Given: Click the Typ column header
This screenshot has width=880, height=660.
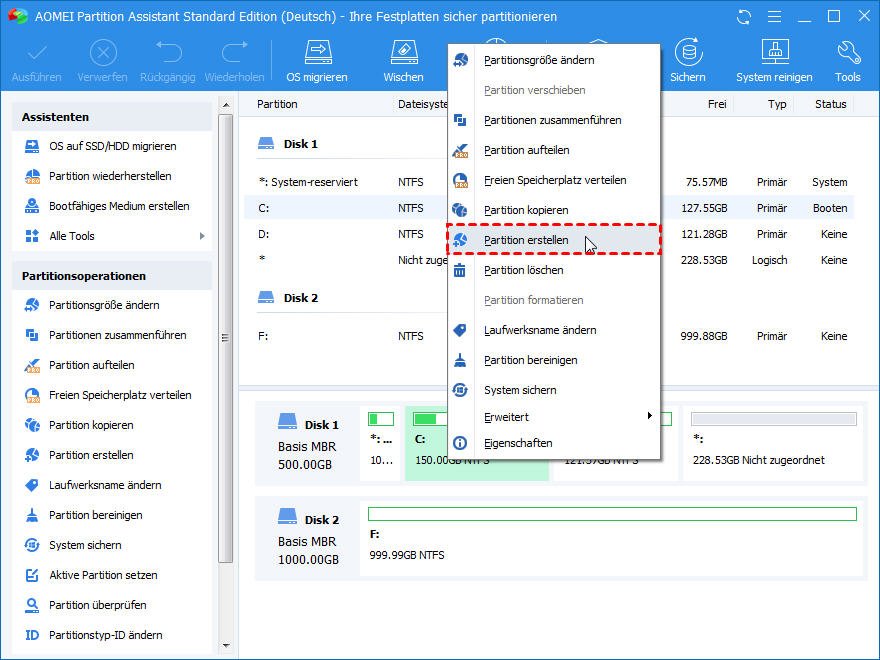Looking at the screenshot, I should [x=777, y=104].
